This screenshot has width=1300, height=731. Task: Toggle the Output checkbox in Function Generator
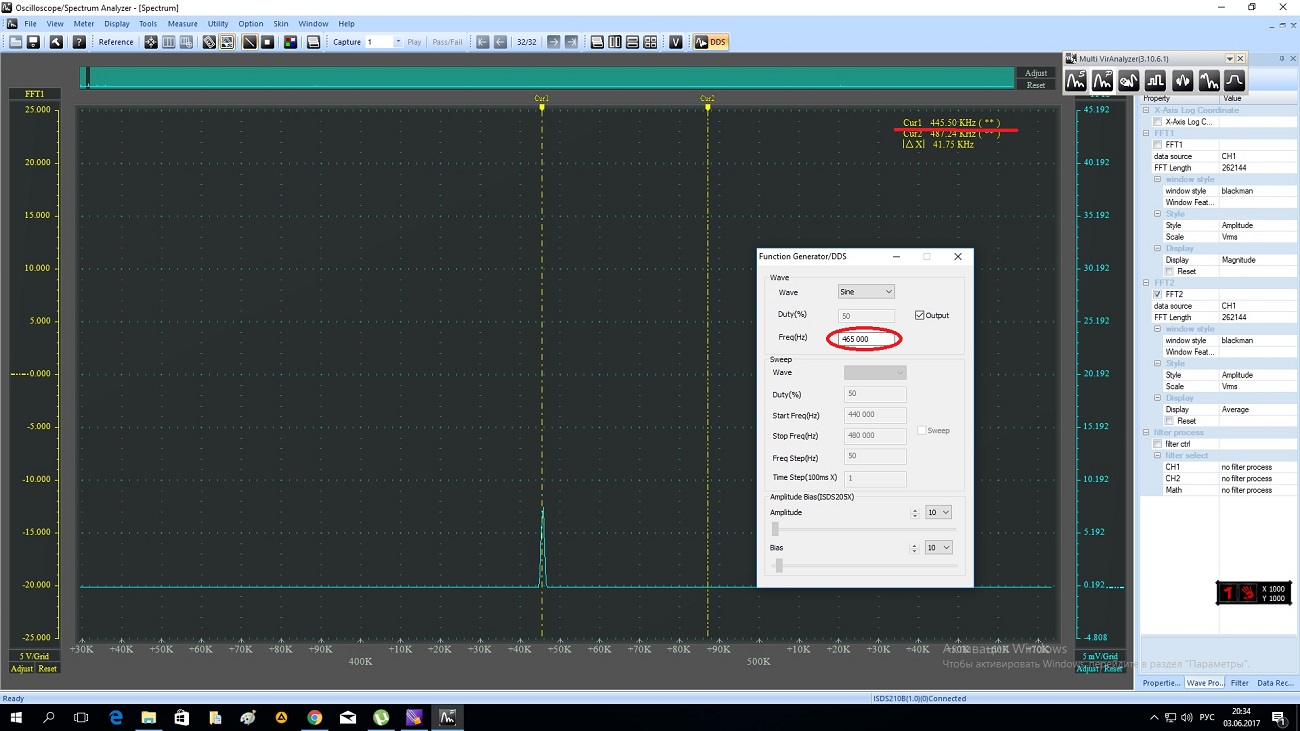[920, 315]
